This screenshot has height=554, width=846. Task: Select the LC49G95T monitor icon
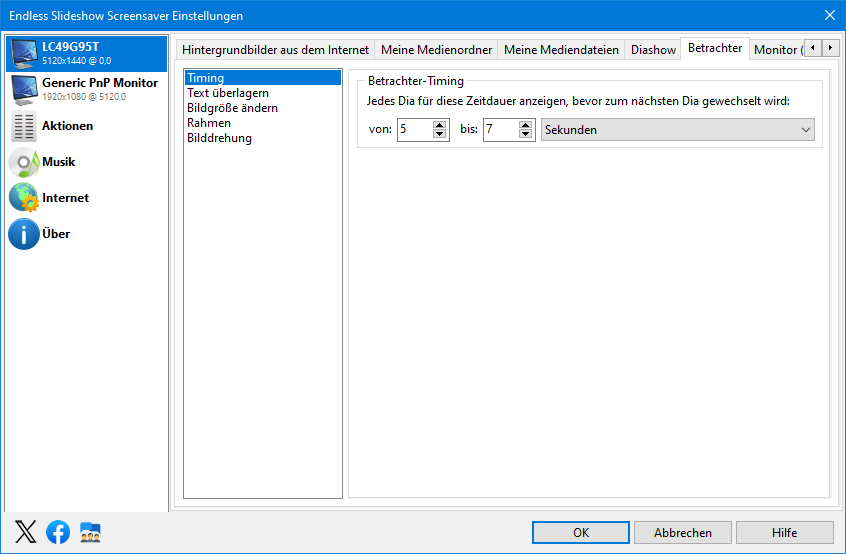click(24, 54)
